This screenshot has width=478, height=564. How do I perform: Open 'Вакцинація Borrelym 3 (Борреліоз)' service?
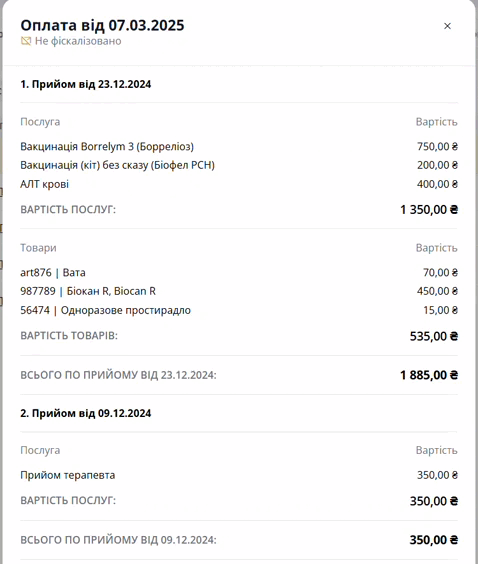107,146
